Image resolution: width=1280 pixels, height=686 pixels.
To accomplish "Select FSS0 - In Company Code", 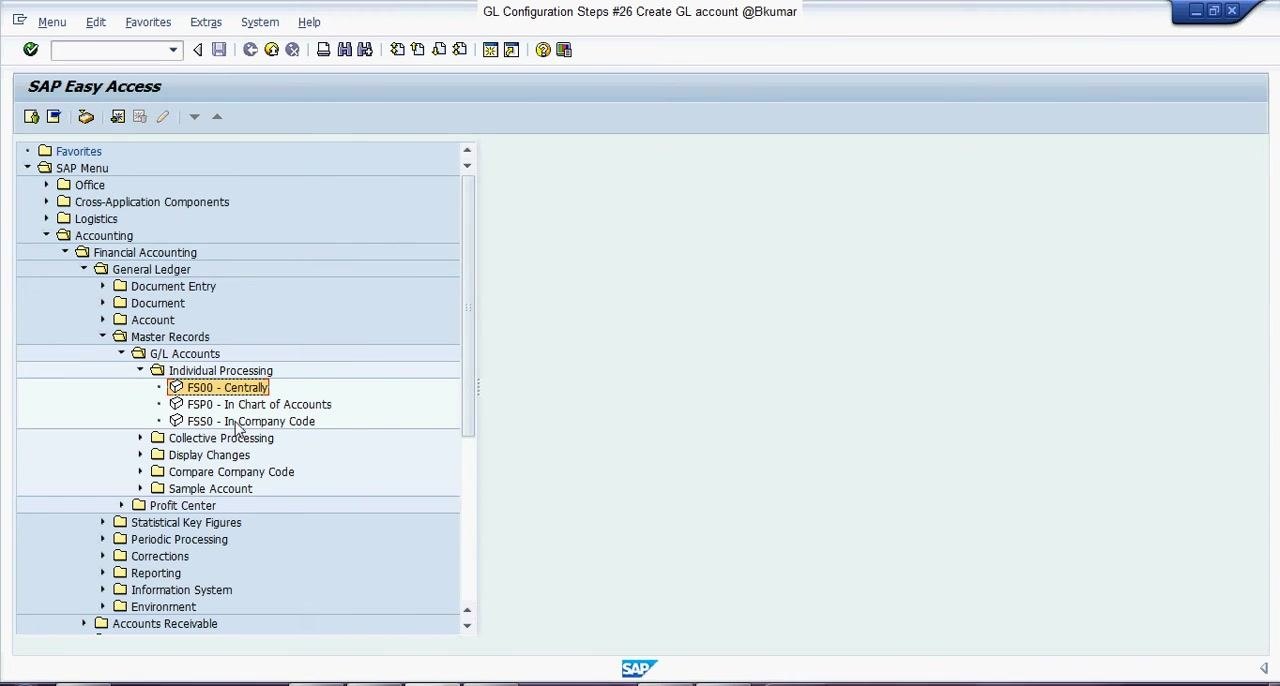I will tap(251, 421).
